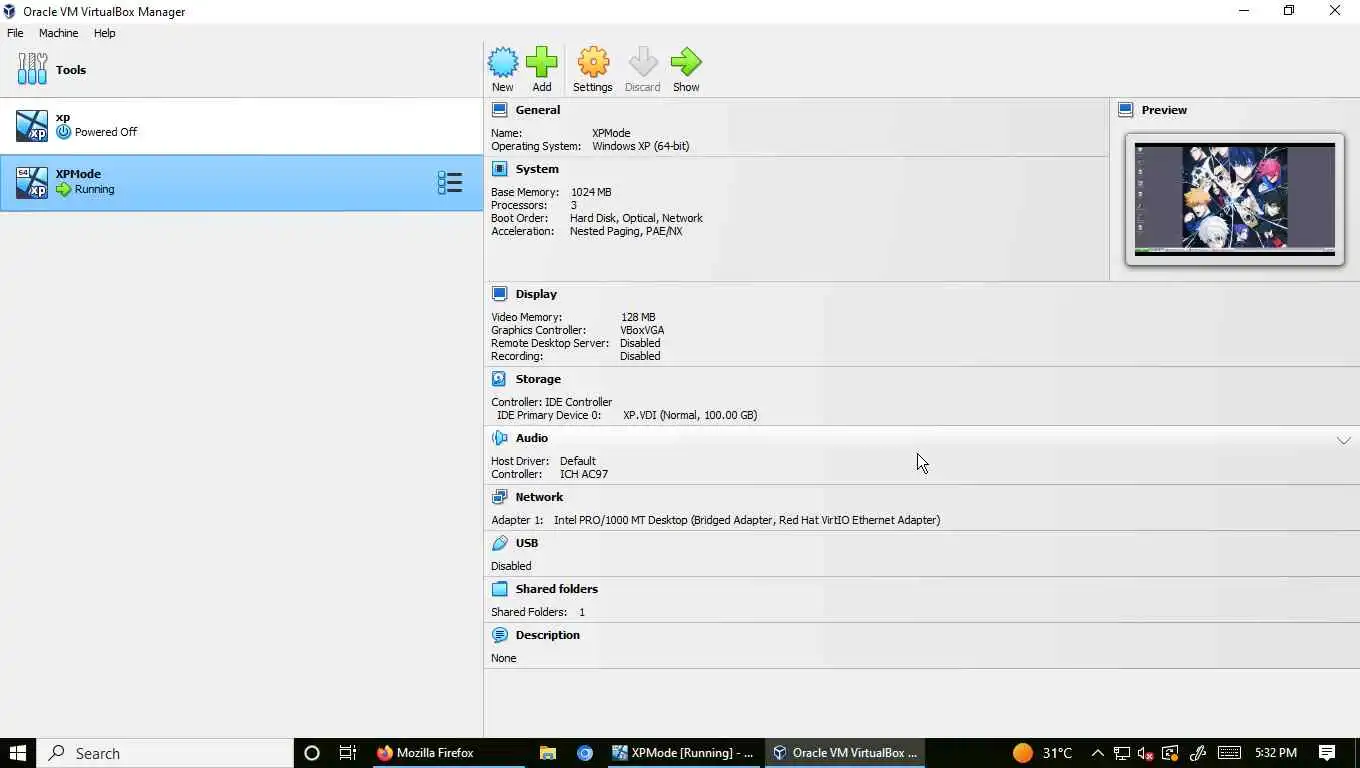The image size is (1360, 768).
Task: Click the taskbar Search box
Action: pos(165,753)
